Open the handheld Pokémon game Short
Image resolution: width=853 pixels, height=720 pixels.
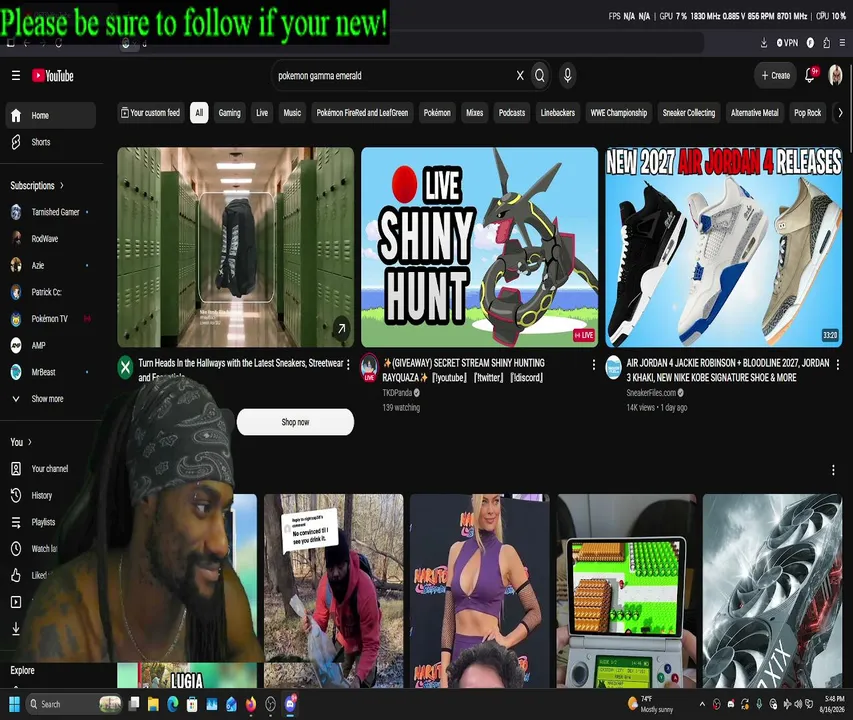[626, 591]
